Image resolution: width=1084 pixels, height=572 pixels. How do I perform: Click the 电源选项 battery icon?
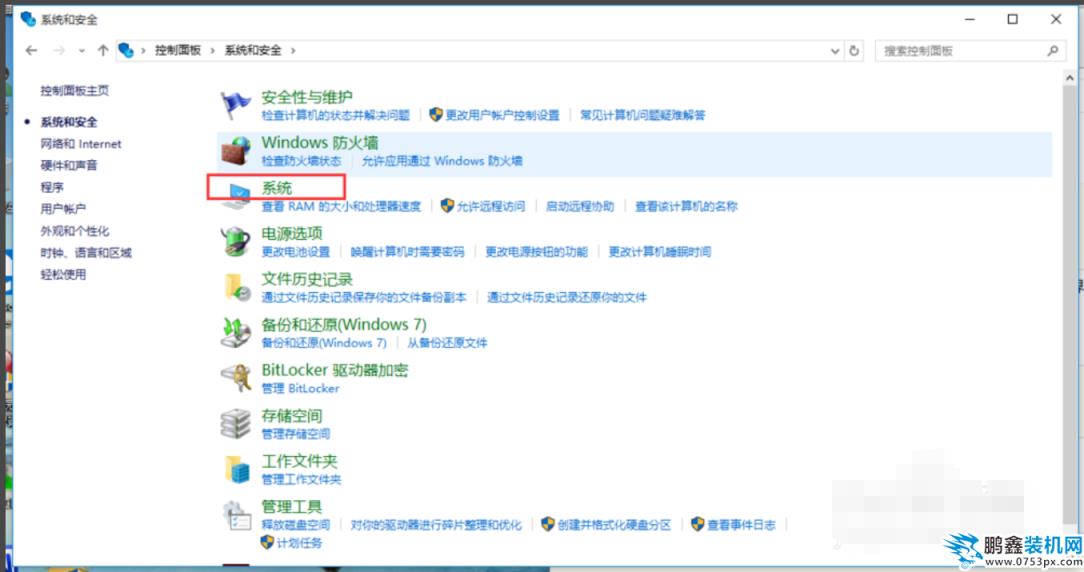tap(235, 242)
